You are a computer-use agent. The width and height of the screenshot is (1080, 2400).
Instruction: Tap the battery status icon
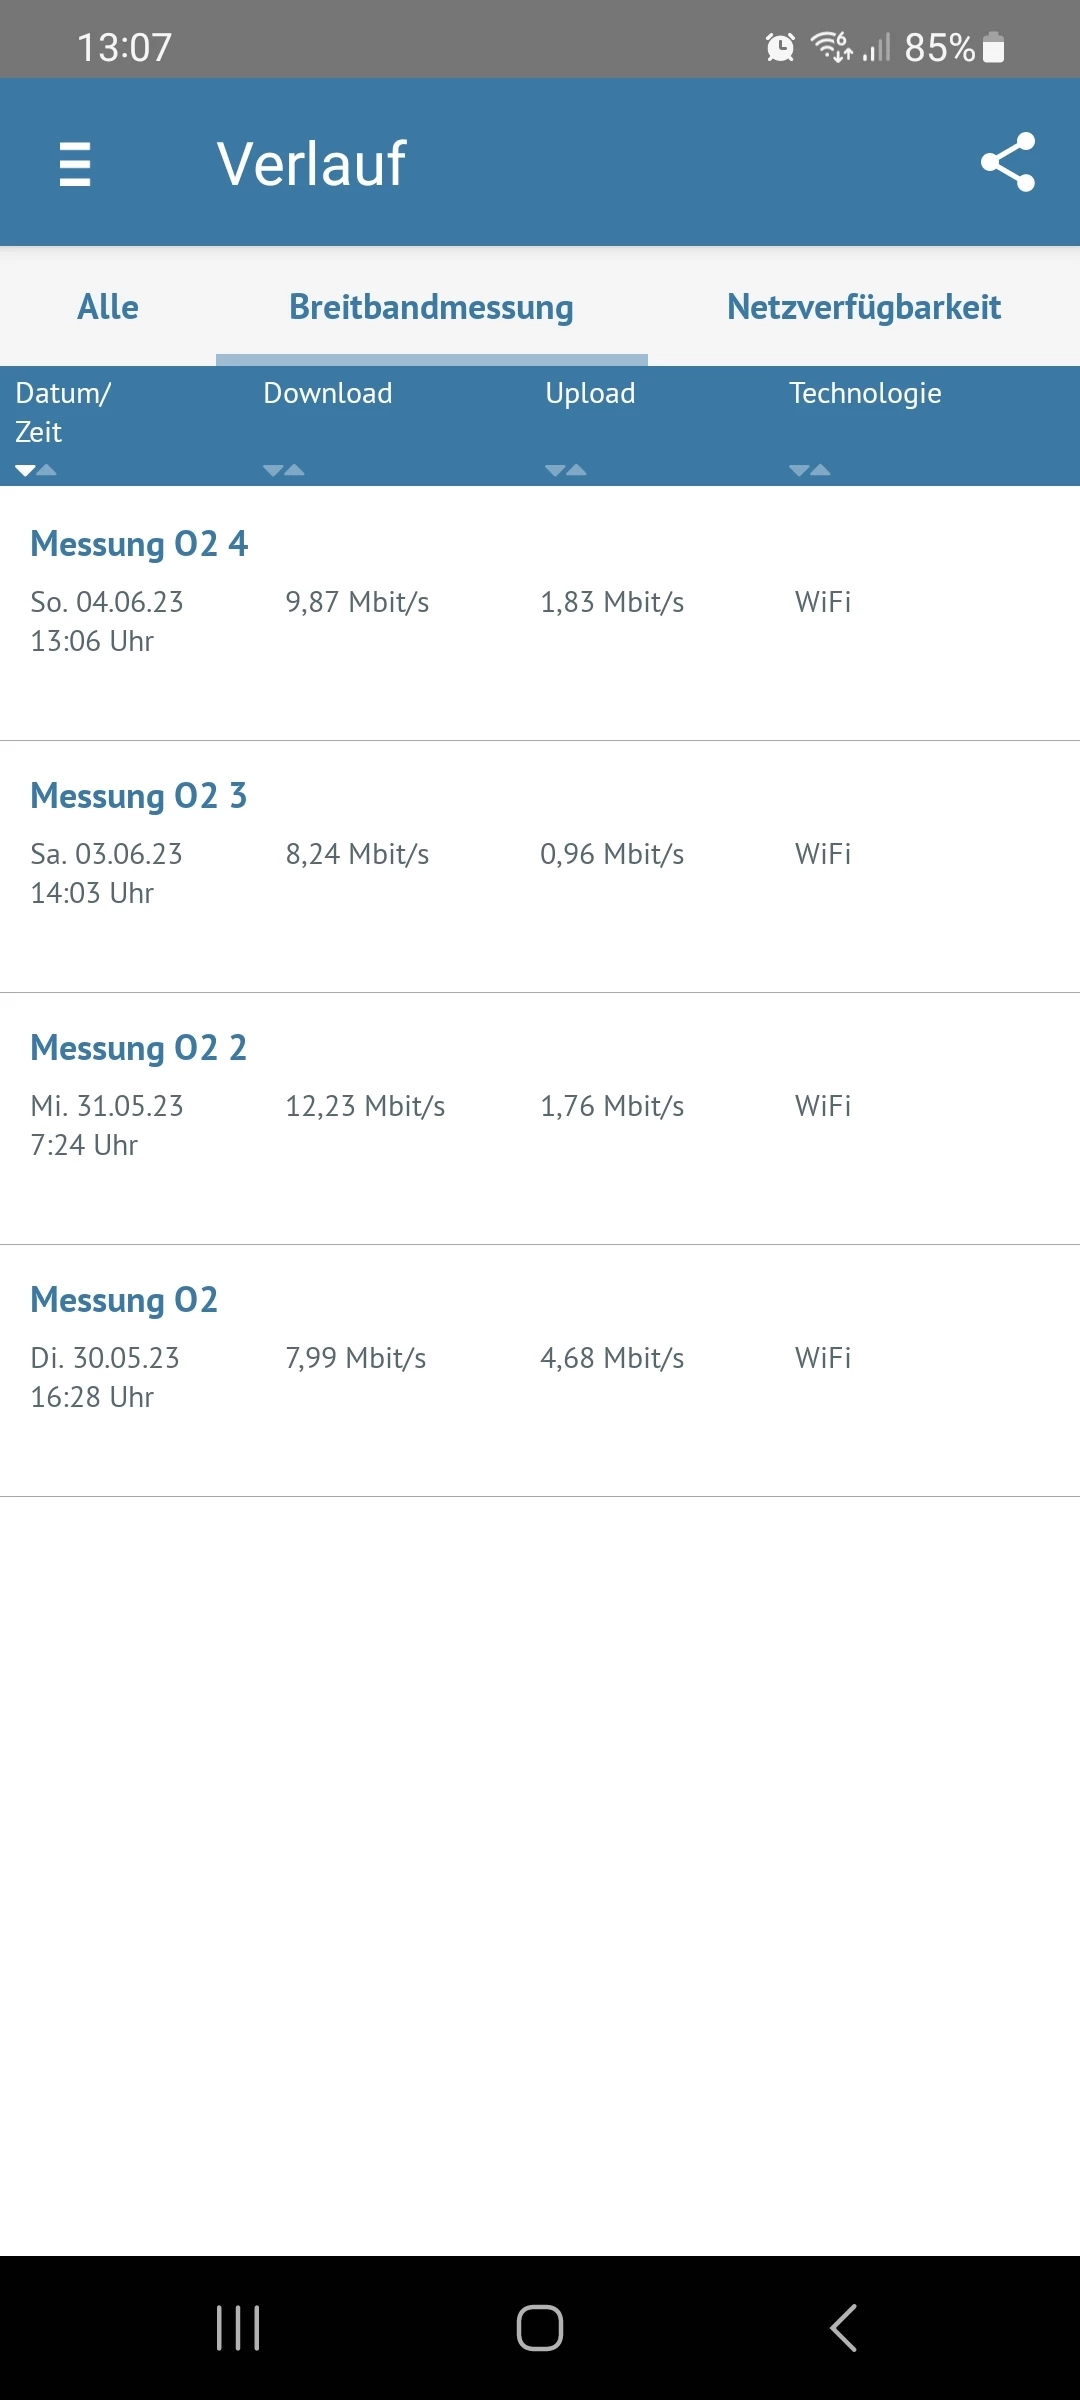click(x=994, y=47)
